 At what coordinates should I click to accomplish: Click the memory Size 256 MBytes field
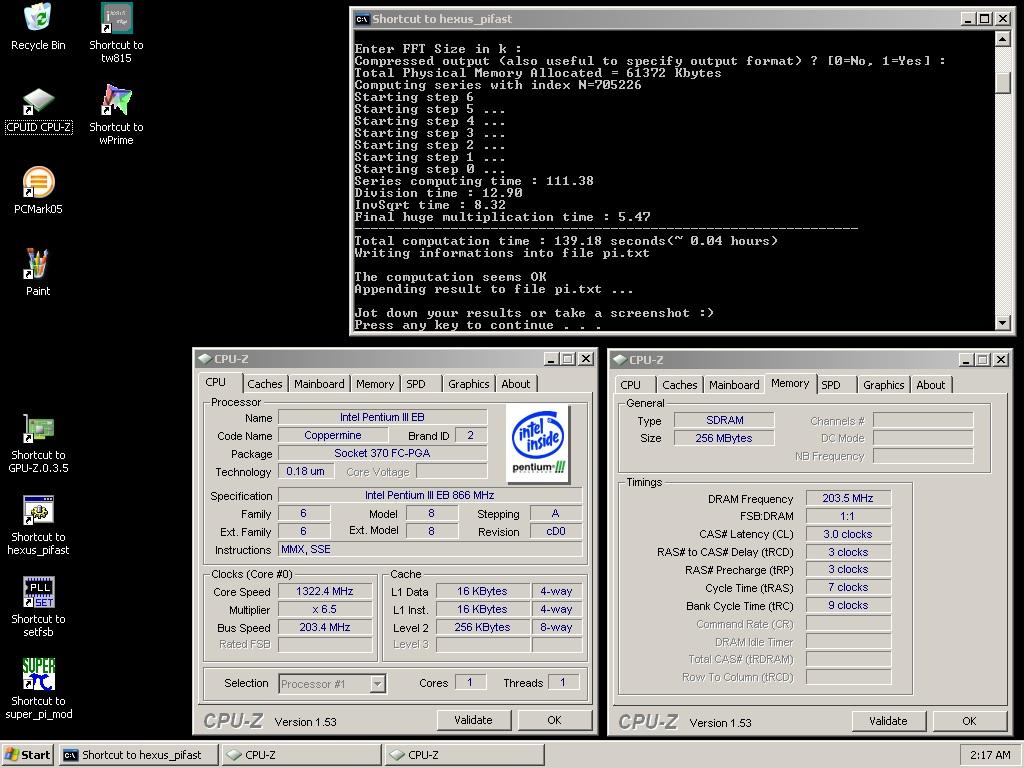point(724,438)
